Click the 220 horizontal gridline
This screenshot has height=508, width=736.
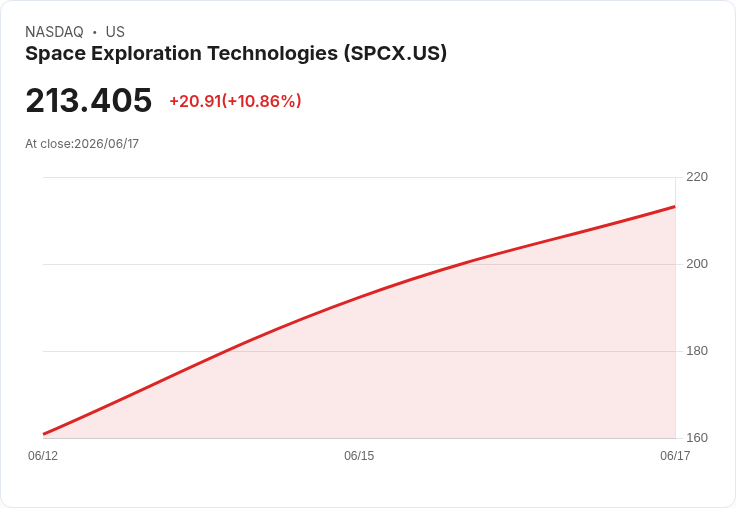[359, 177]
